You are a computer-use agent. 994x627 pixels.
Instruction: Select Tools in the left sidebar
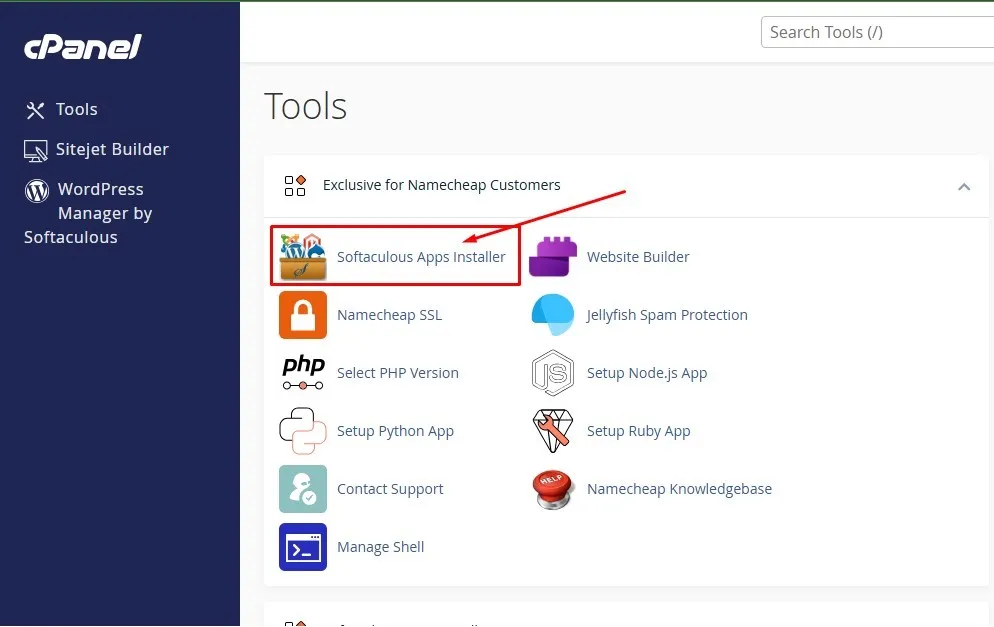pyautogui.click(x=78, y=110)
